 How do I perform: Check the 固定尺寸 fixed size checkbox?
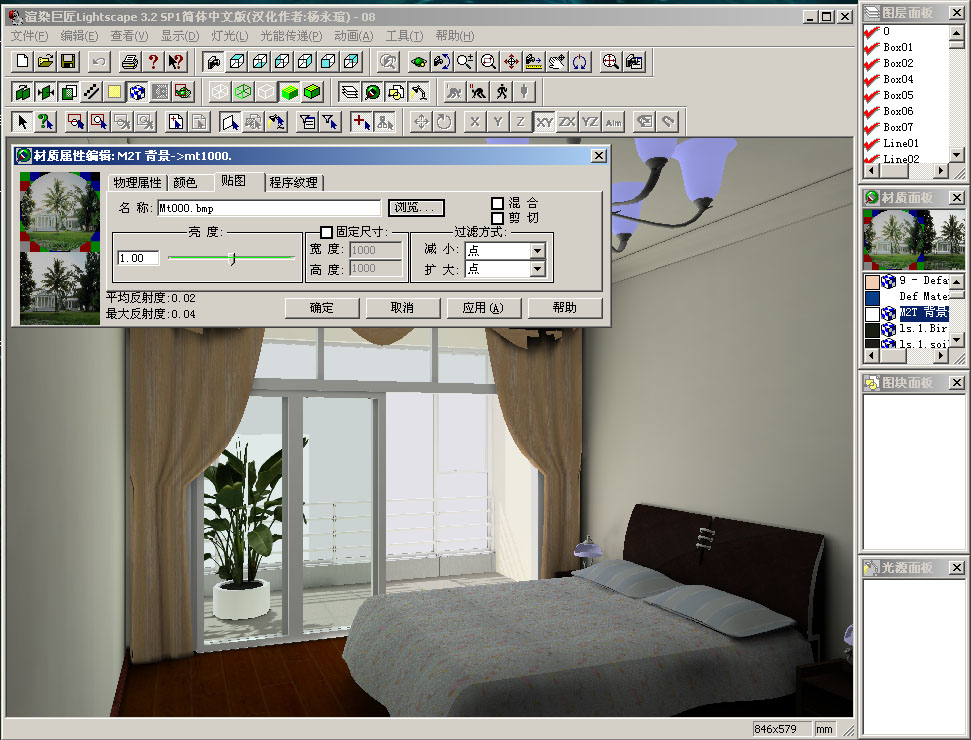point(326,232)
